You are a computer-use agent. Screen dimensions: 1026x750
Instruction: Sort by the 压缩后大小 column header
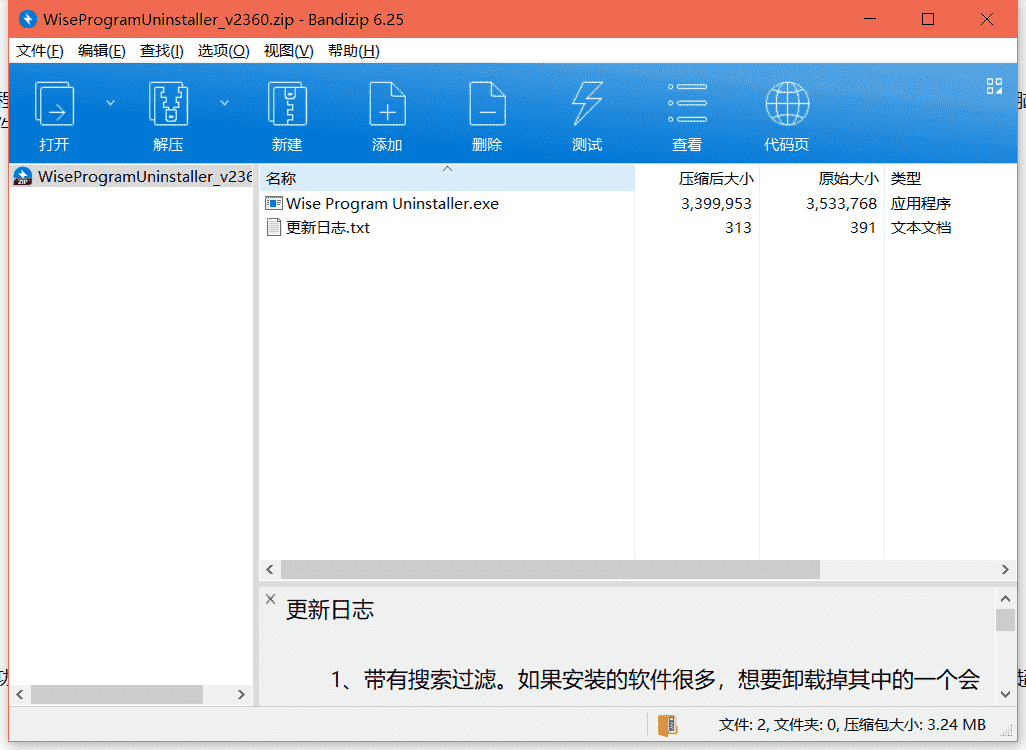[697, 178]
